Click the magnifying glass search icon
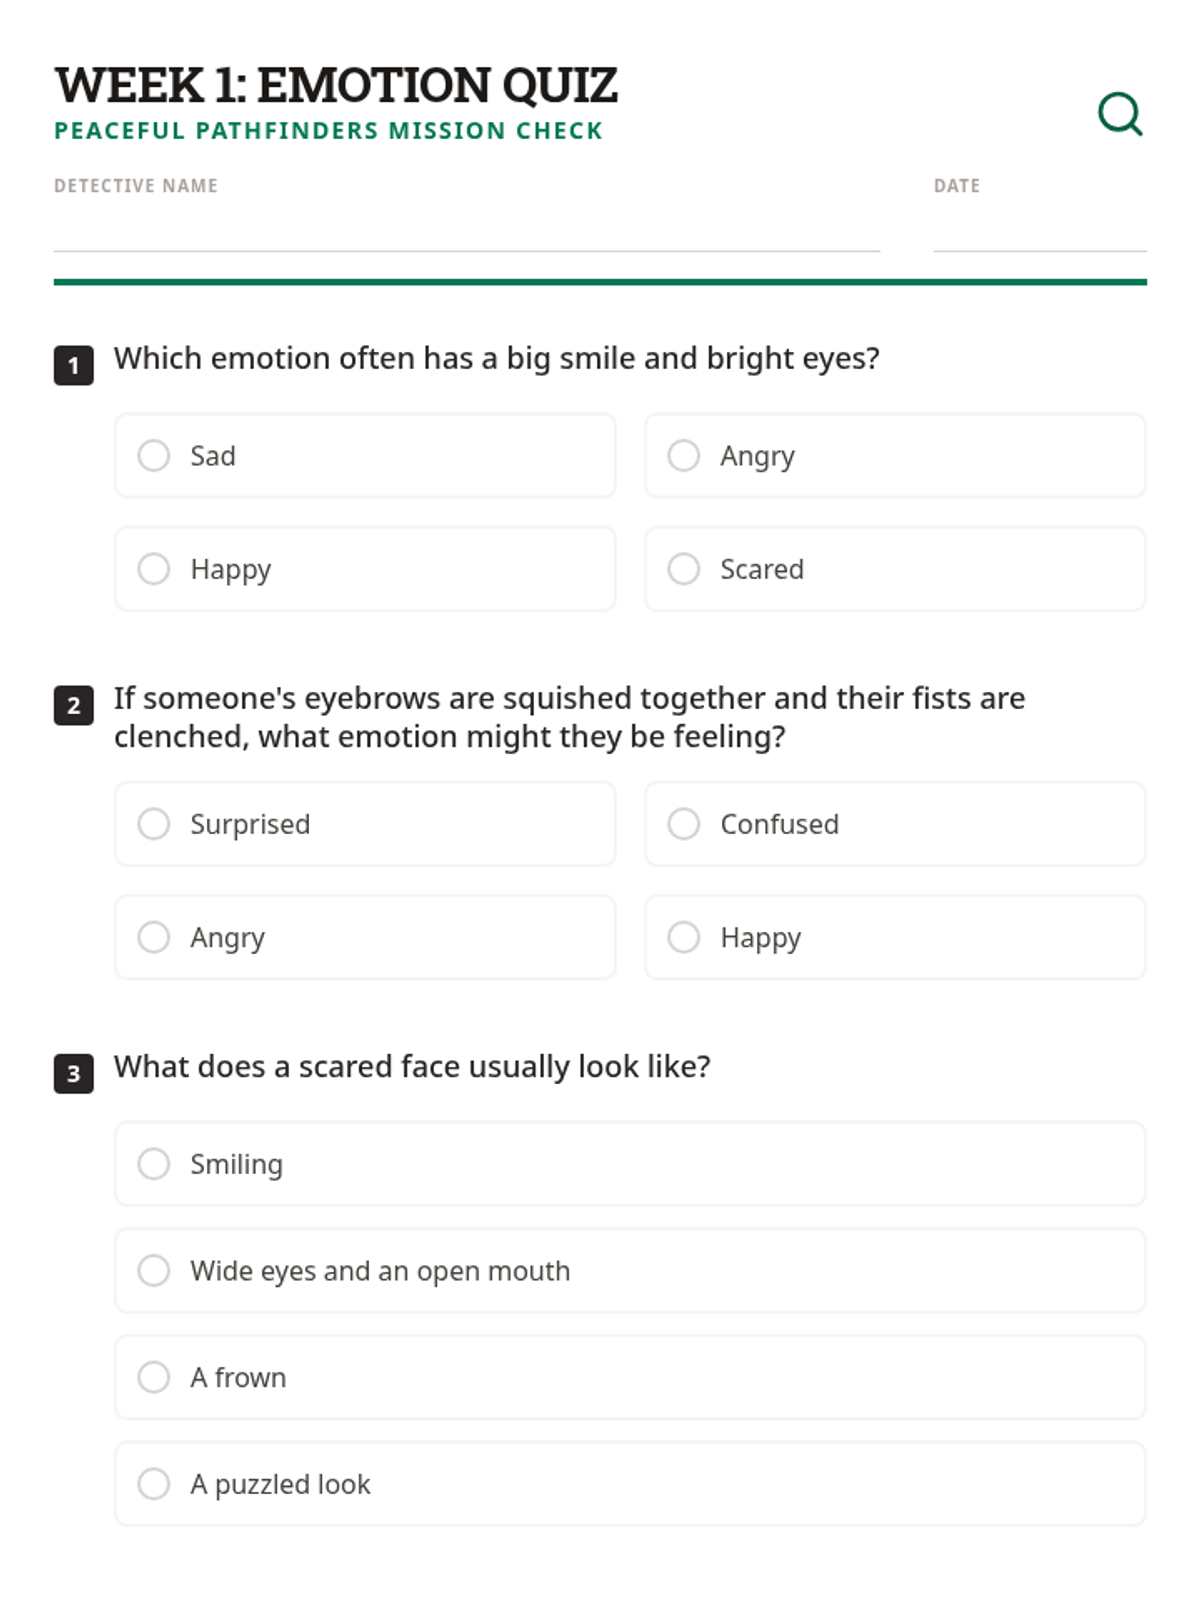 point(1120,113)
